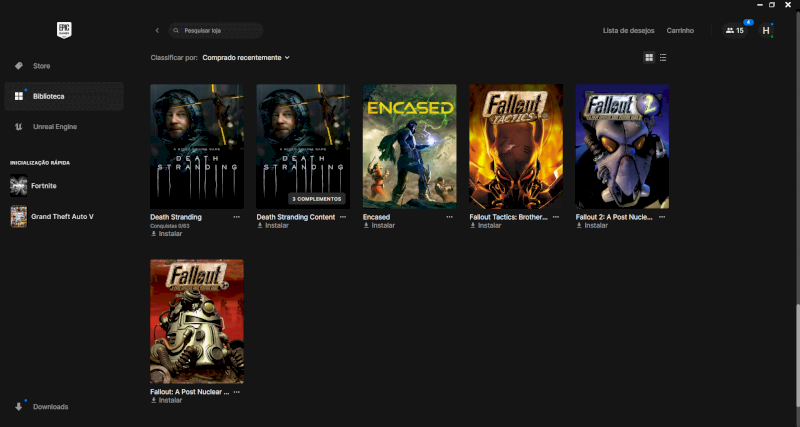The image size is (800, 427).
Task: Click the Downloads arrow icon
Action: tap(19, 407)
